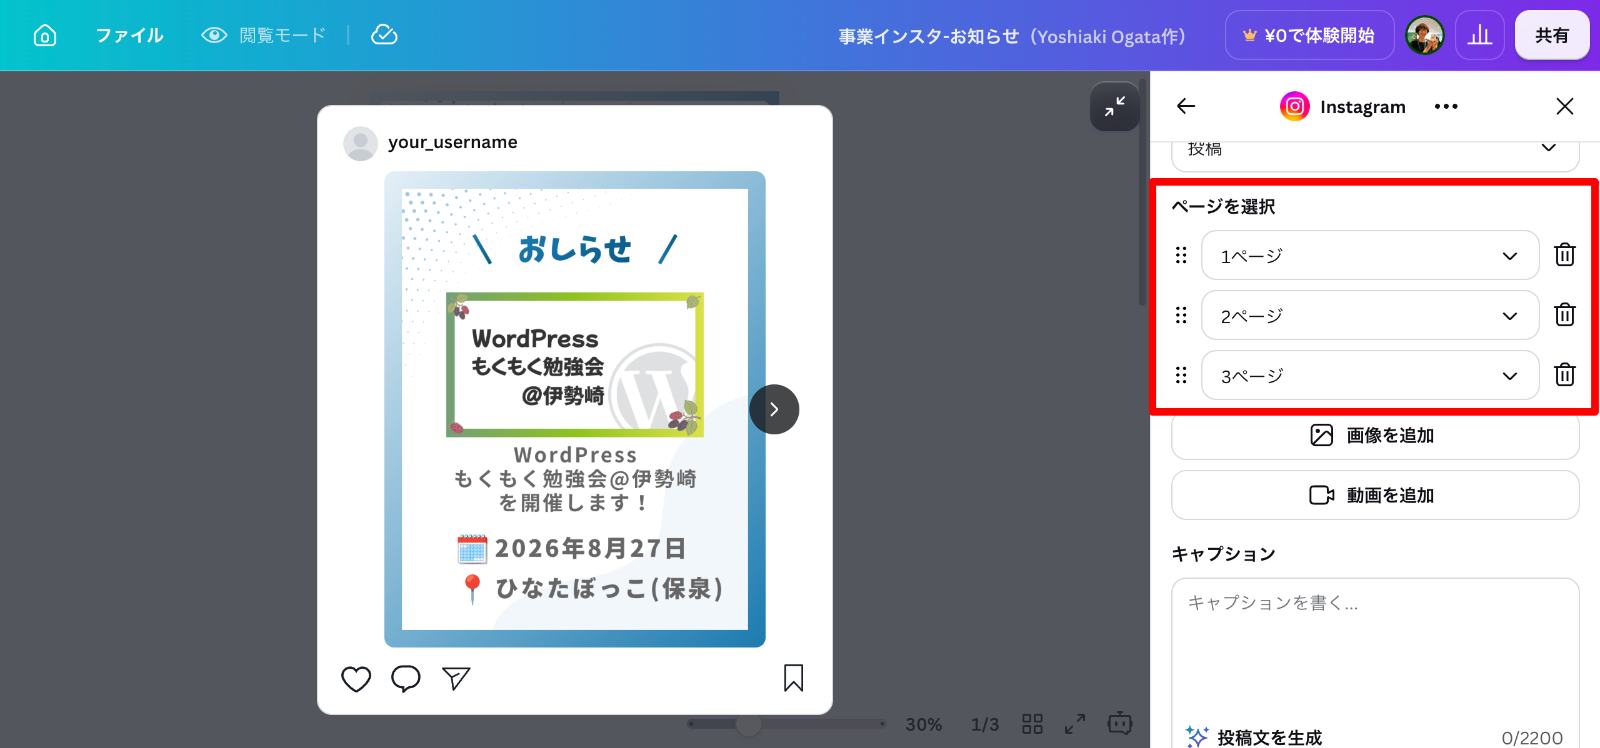Click the your_username profile avatar in preview
The width and height of the screenshot is (1600, 748).
360,143
